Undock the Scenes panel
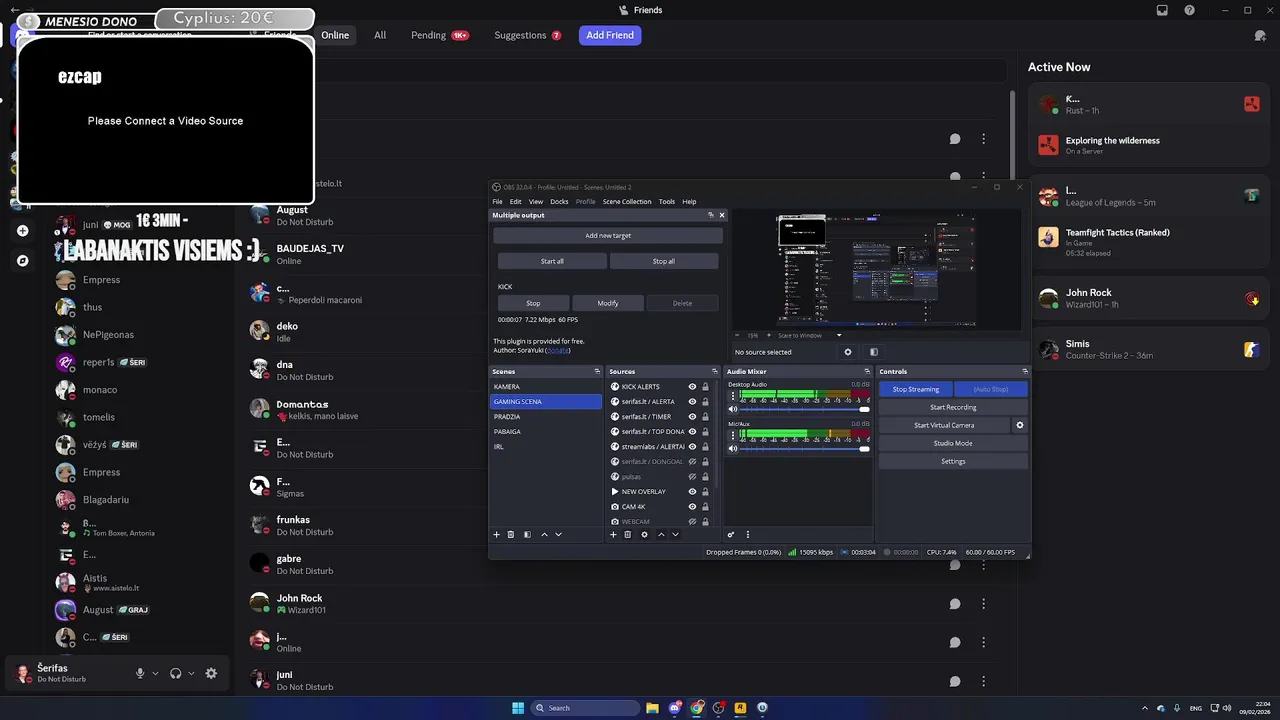 [x=597, y=372]
